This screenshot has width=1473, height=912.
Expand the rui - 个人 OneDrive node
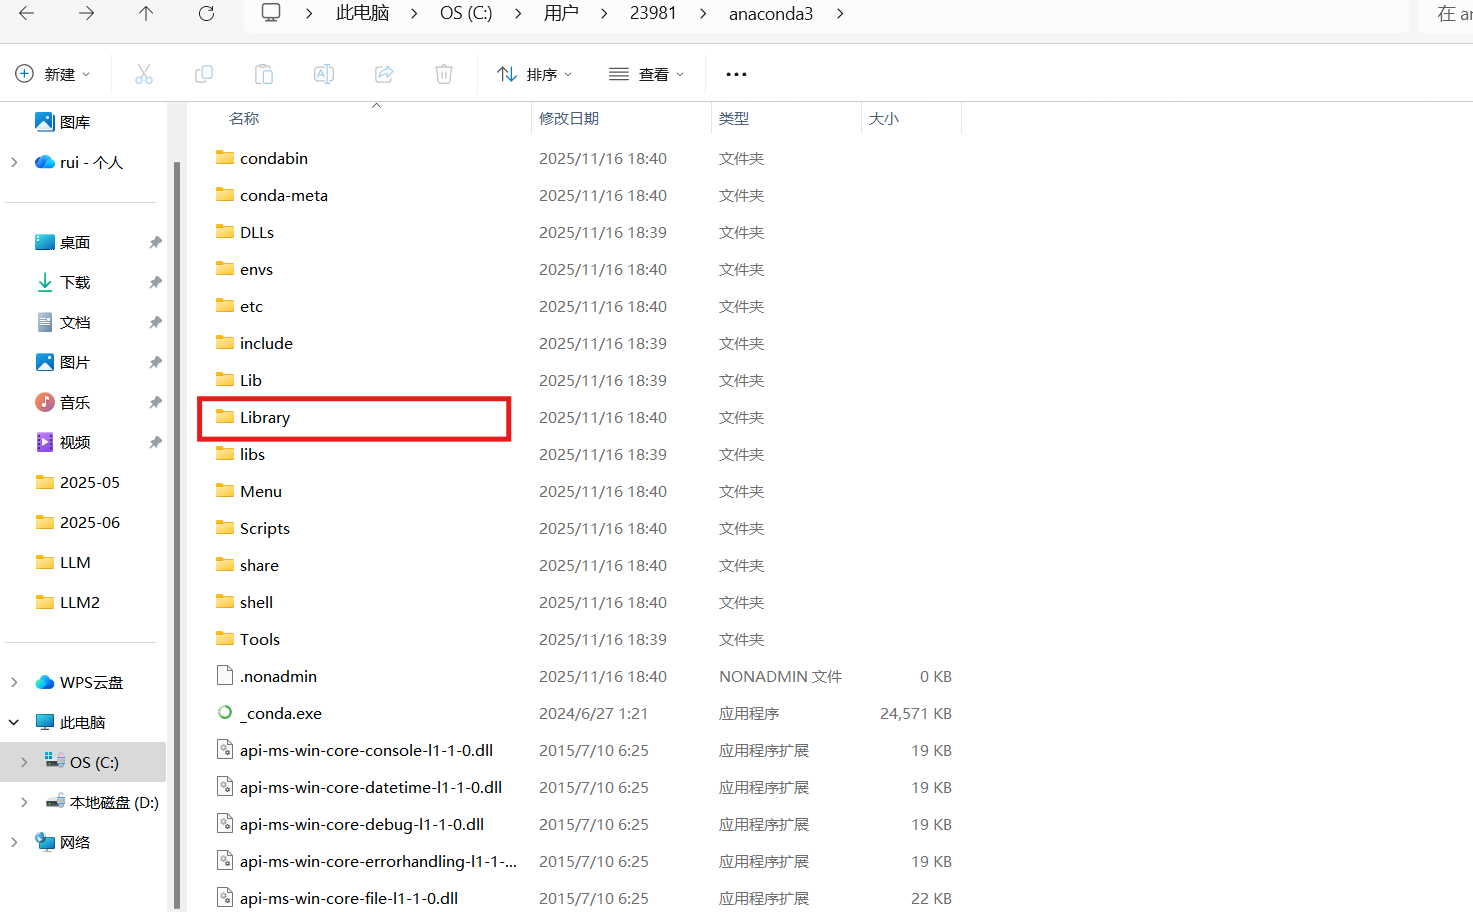[x=14, y=162]
